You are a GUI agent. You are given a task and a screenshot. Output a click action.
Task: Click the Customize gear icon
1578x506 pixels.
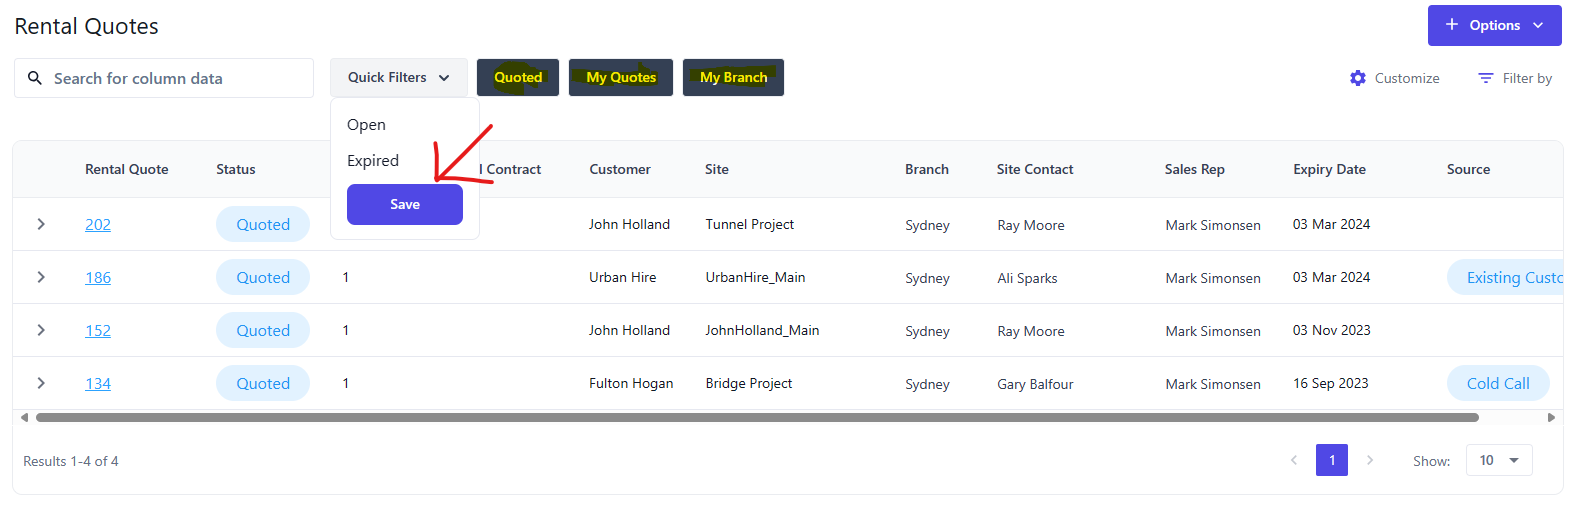point(1357,78)
